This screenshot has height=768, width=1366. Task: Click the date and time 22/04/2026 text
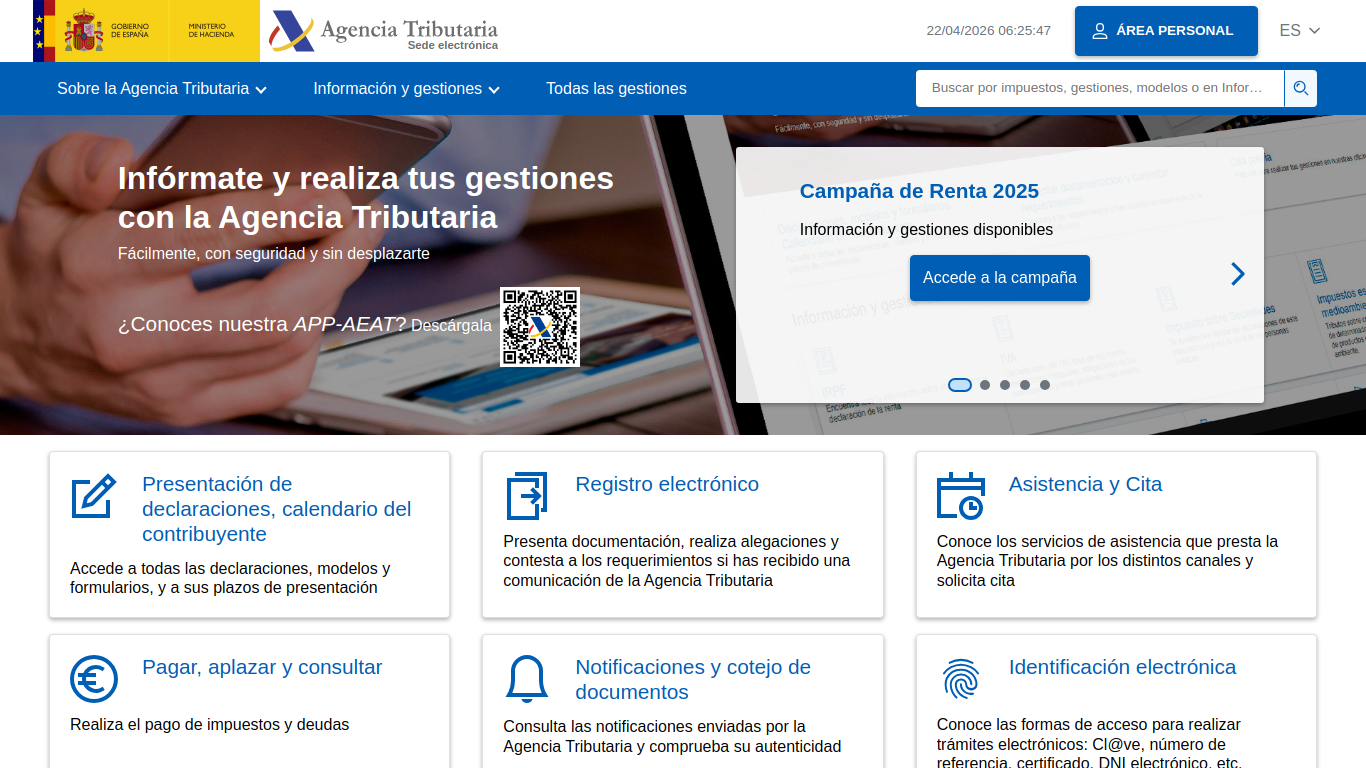click(988, 31)
